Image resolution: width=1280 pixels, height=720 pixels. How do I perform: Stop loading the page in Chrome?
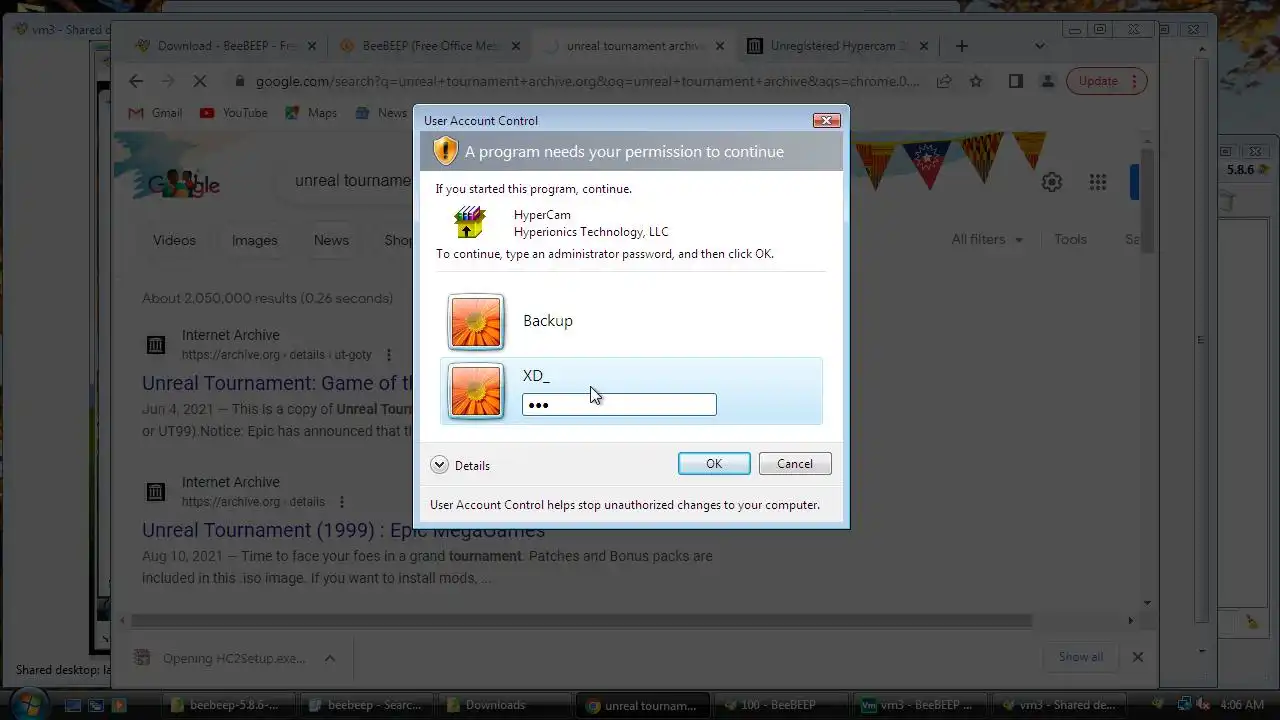coord(201,81)
